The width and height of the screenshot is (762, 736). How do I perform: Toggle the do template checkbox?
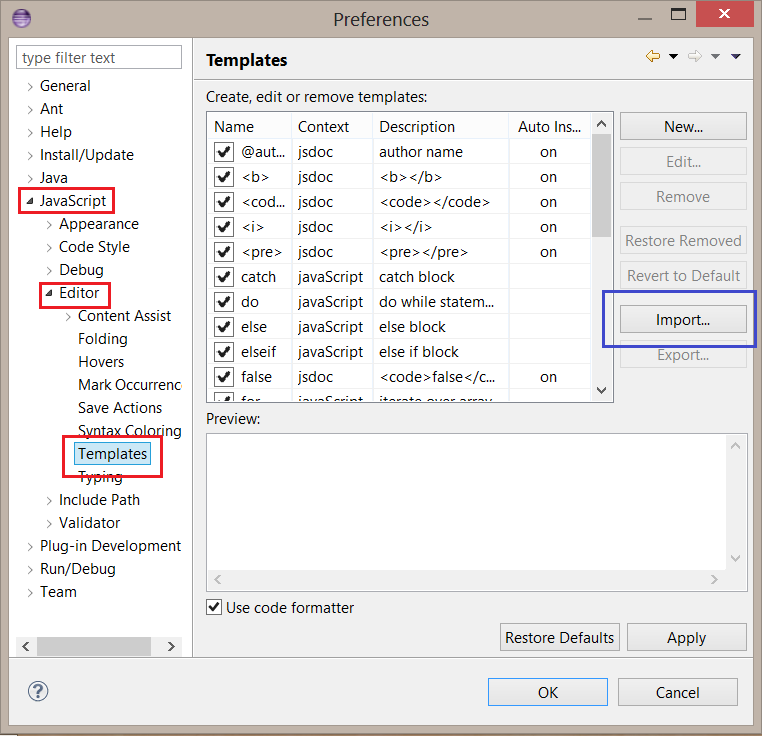click(x=224, y=302)
